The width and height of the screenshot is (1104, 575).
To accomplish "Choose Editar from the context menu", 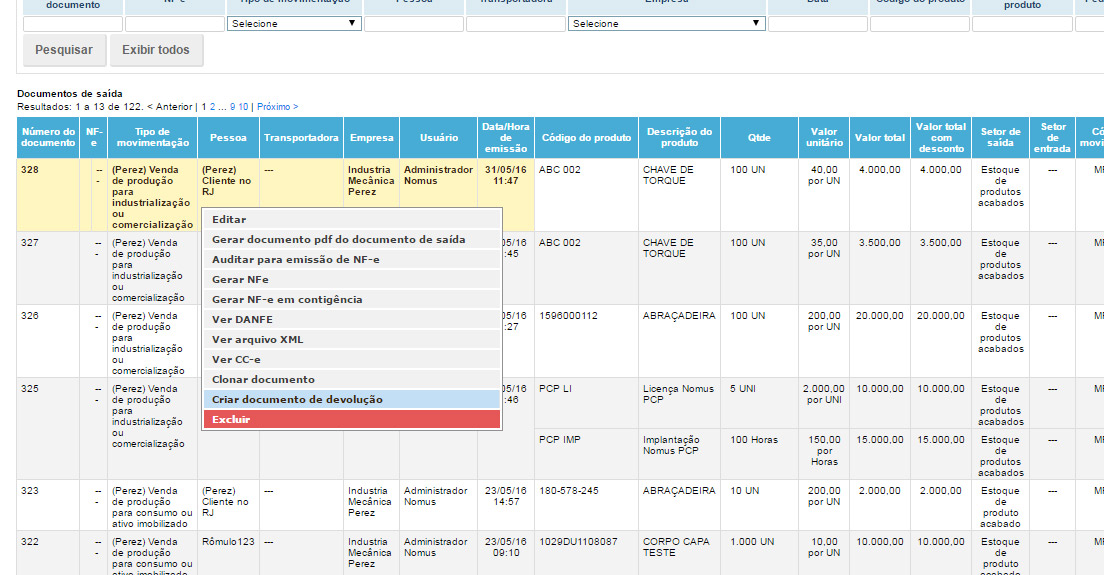I will pyautogui.click(x=229, y=219).
